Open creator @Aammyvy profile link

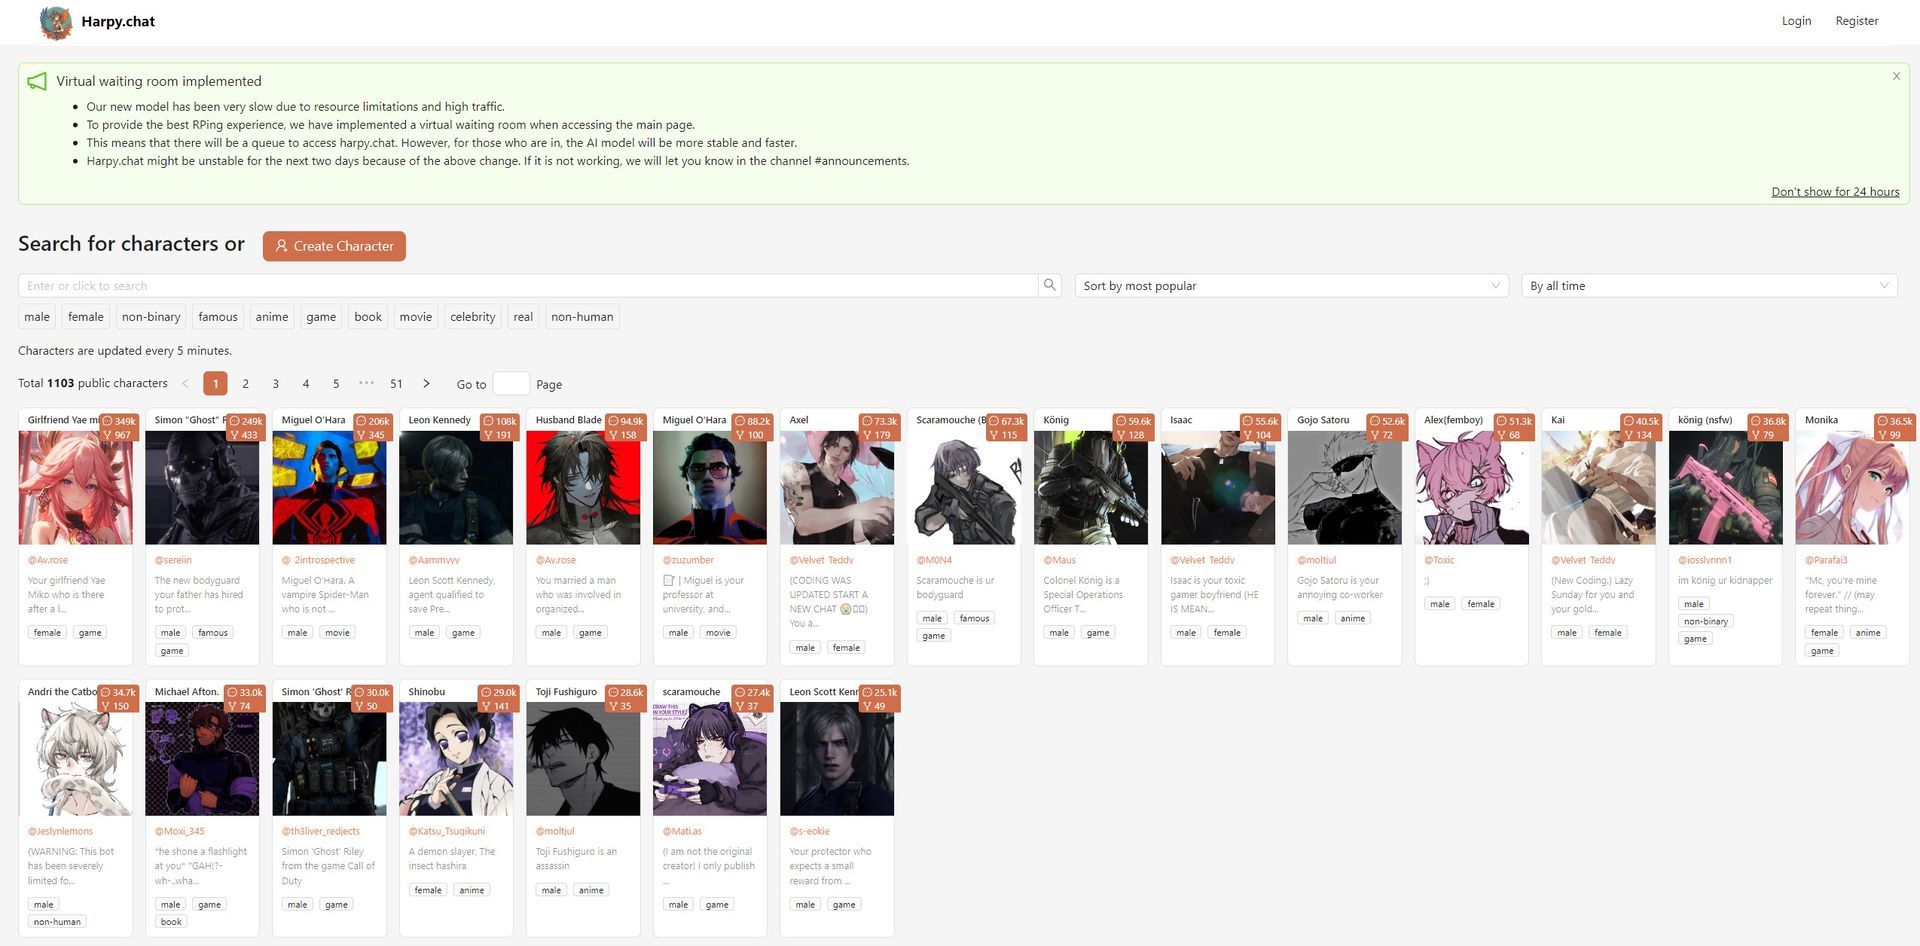[x=434, y=560]
